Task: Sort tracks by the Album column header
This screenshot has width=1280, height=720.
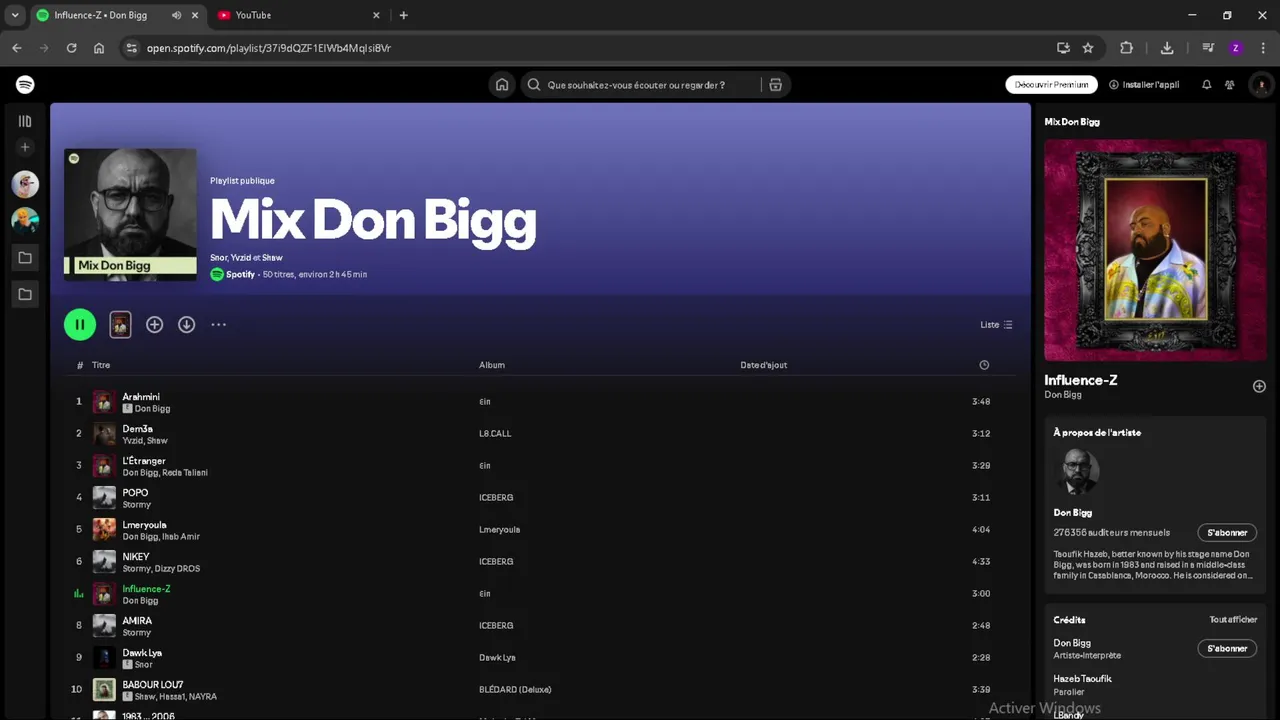Action: pyautogui.click(x=492, y=365)
